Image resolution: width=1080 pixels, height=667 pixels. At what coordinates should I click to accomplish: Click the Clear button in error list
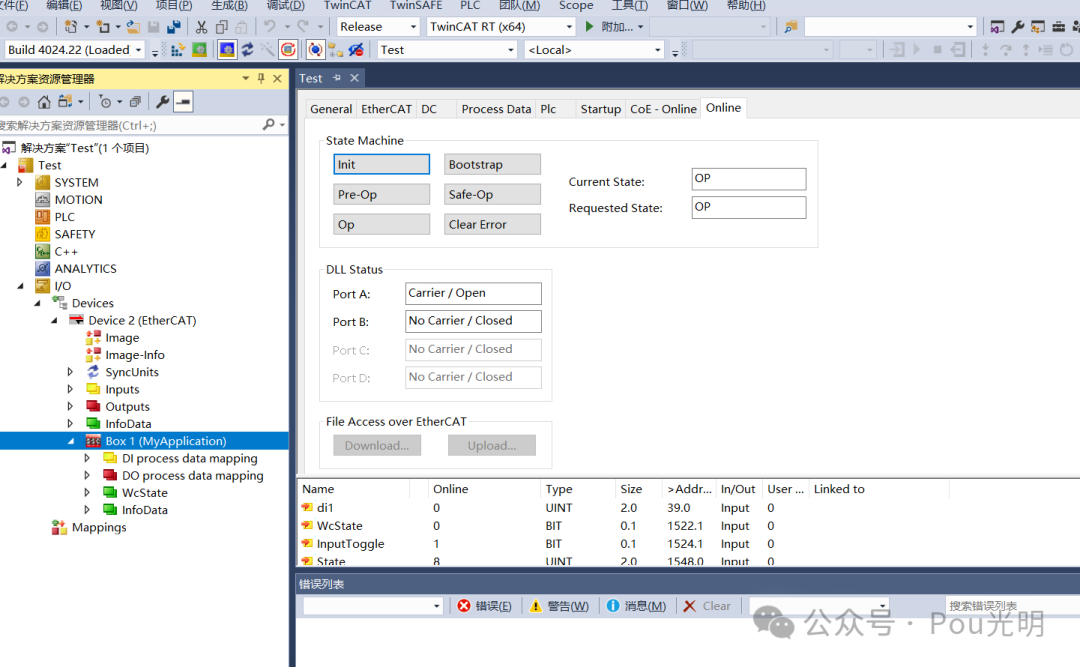pos(707,606)
